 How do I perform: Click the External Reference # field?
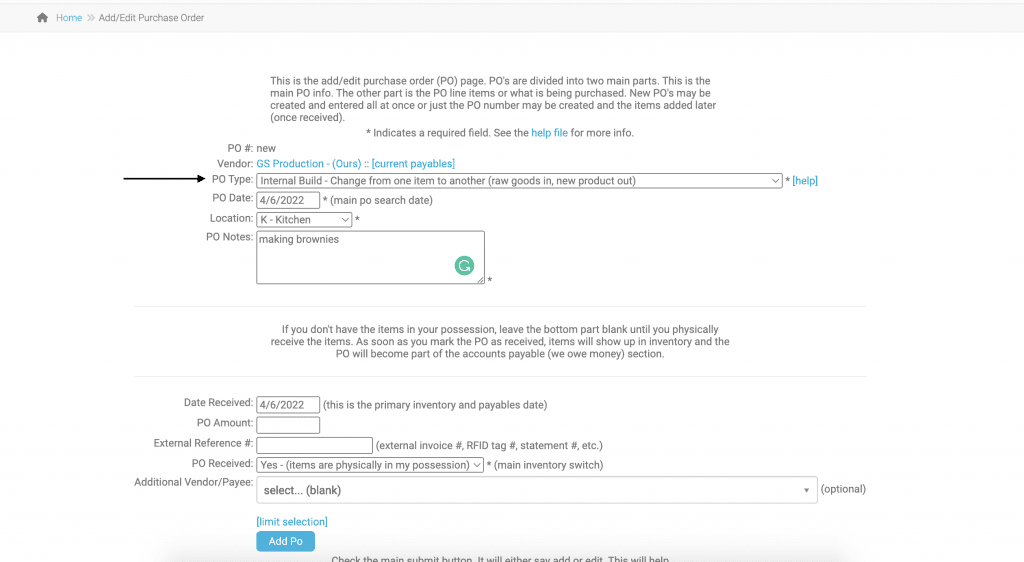tap(315, 445)
